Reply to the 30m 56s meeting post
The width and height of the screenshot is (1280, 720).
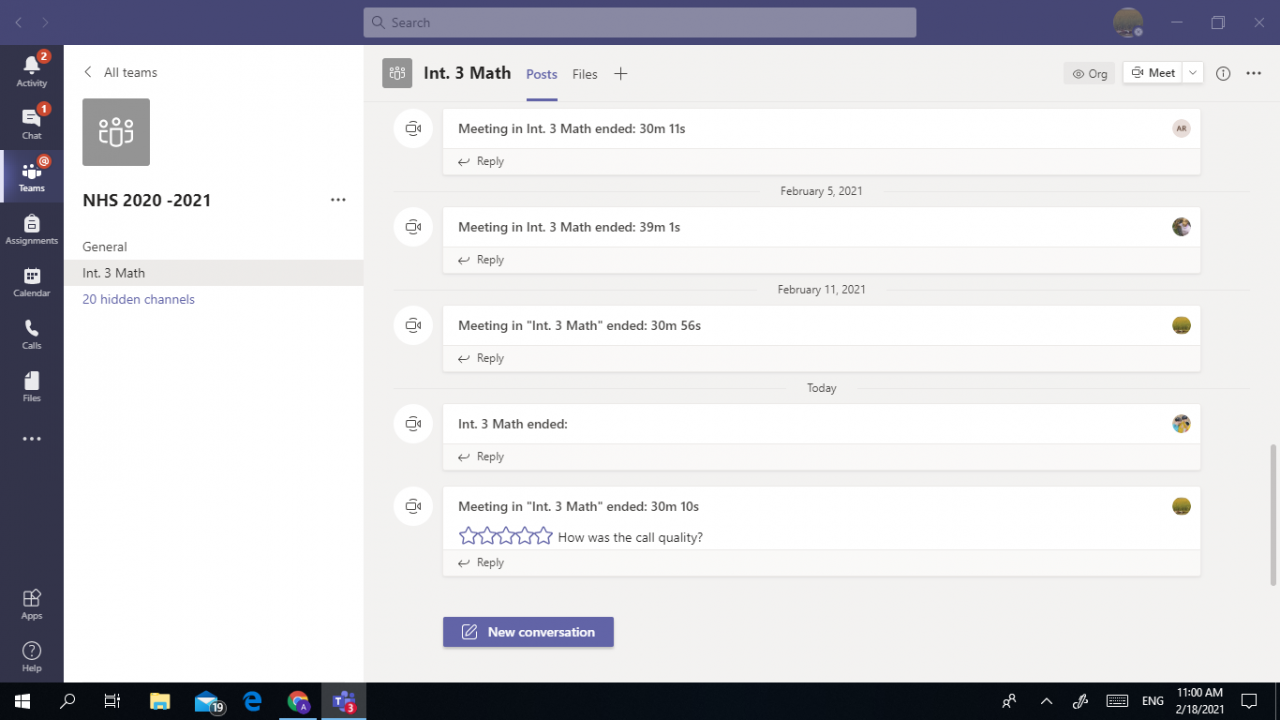tap(481, 358)
